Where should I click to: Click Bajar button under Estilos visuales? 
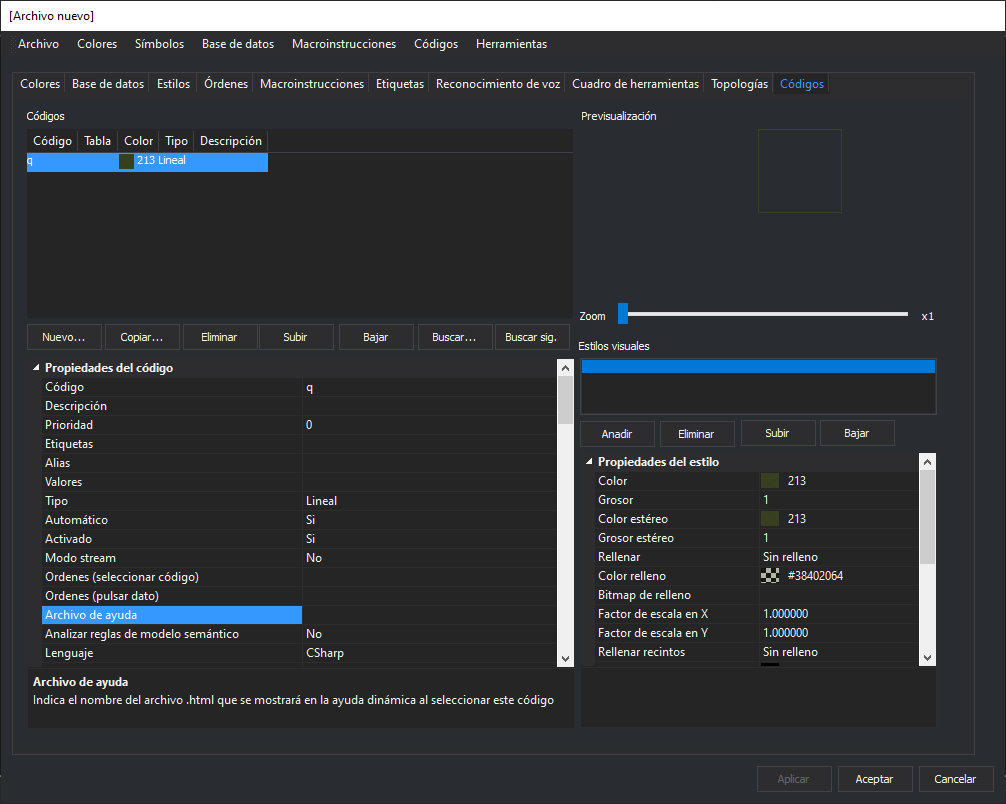857,433
